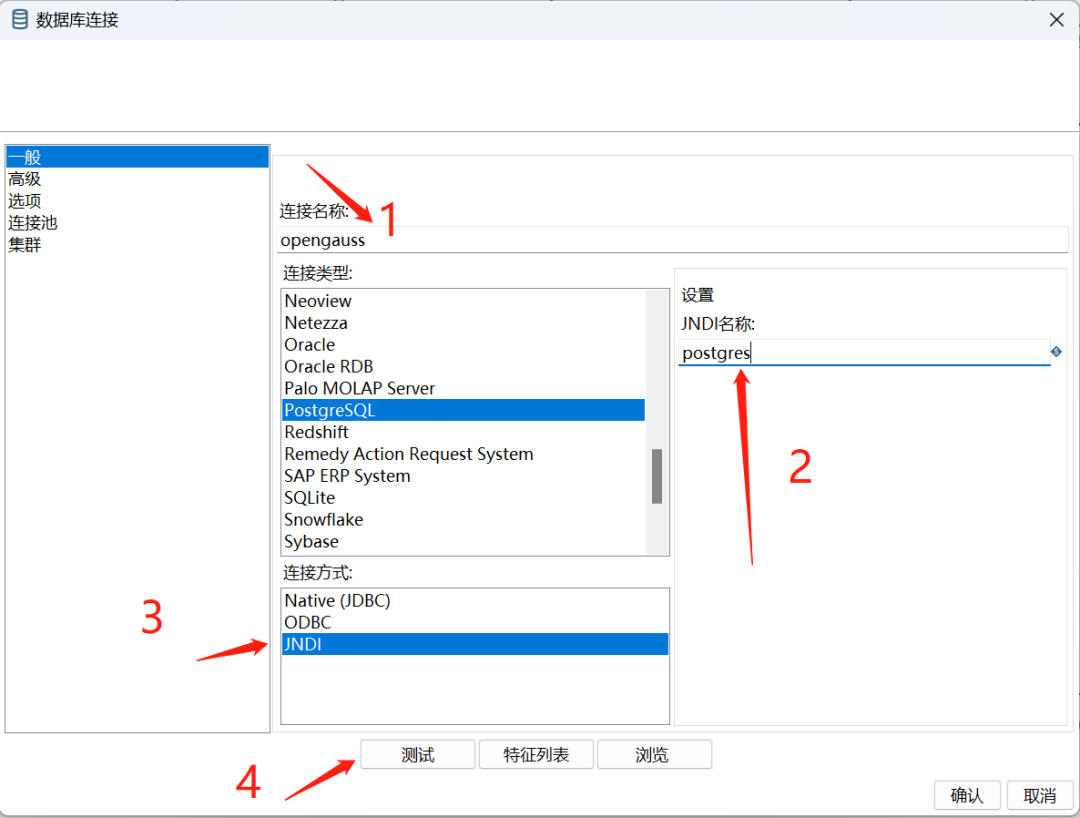This screenshot has height=818, width=1080.
Task: Confirm the dialog with 确认 button
Action: (x=966, y=795)
